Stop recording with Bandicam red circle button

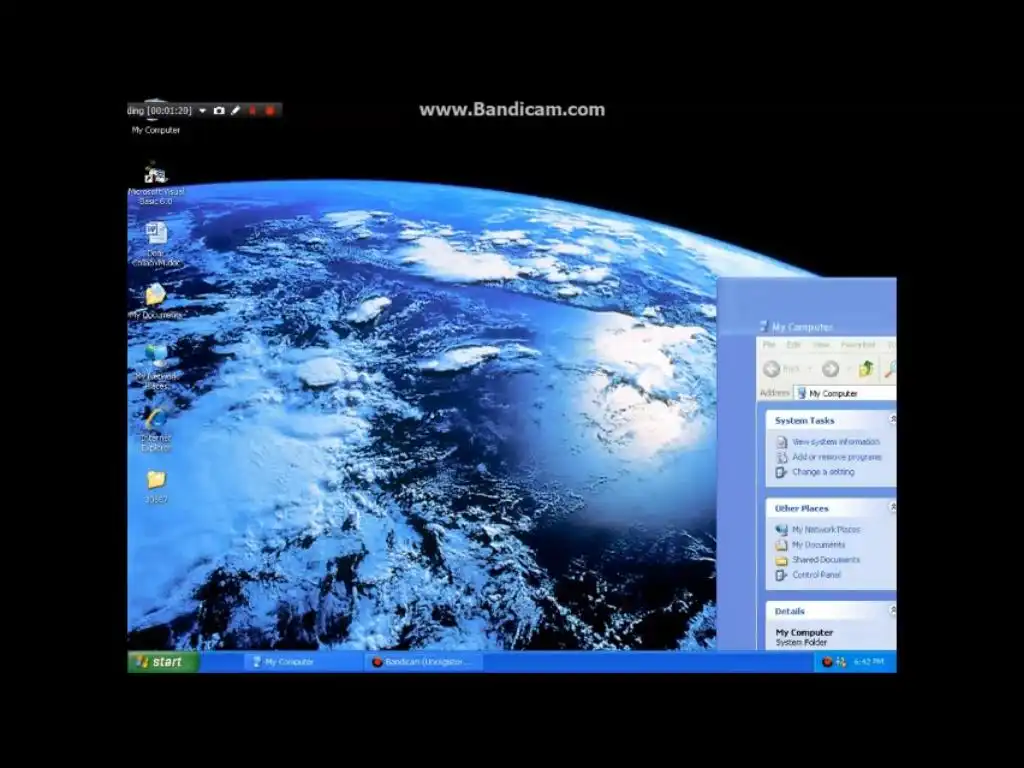pos(270,110)
